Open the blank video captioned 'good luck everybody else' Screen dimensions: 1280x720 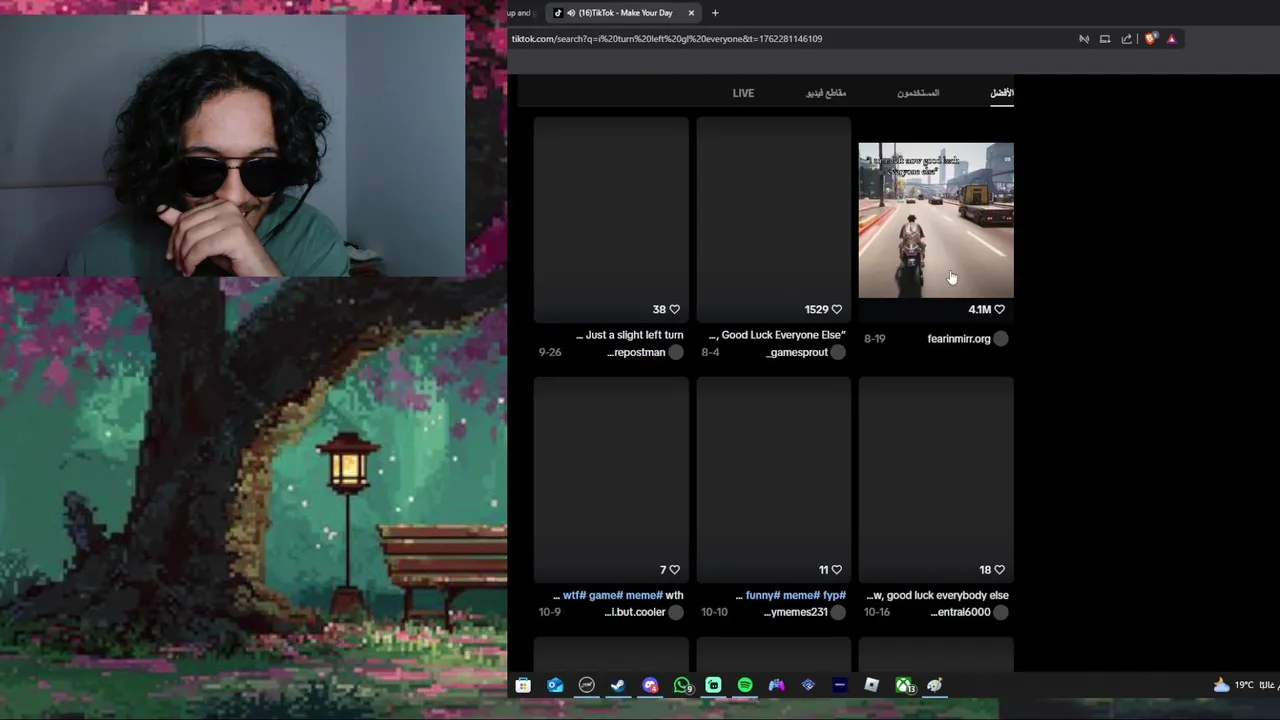[936, 480]
